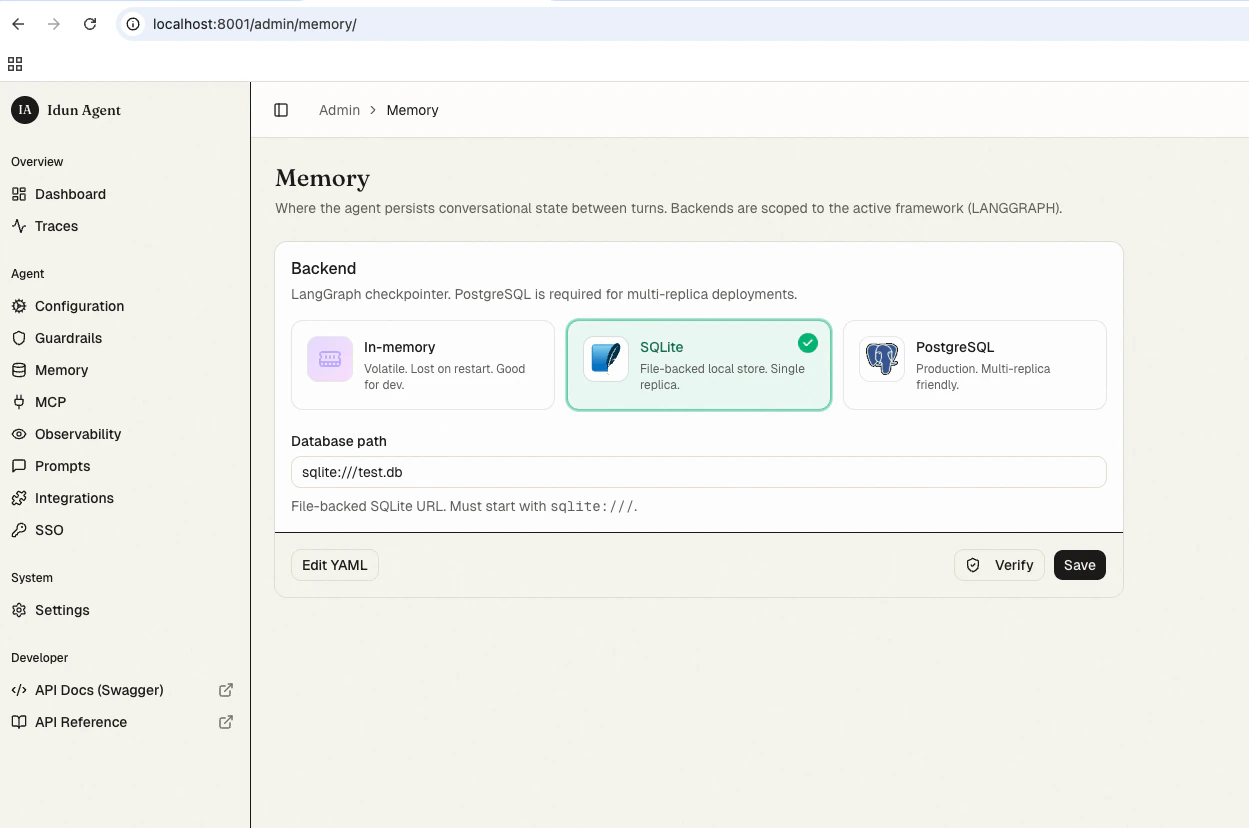This screenshot has width=1249, height=828.
Task: Click the Database path input field
Action: (x=699, y=472)
